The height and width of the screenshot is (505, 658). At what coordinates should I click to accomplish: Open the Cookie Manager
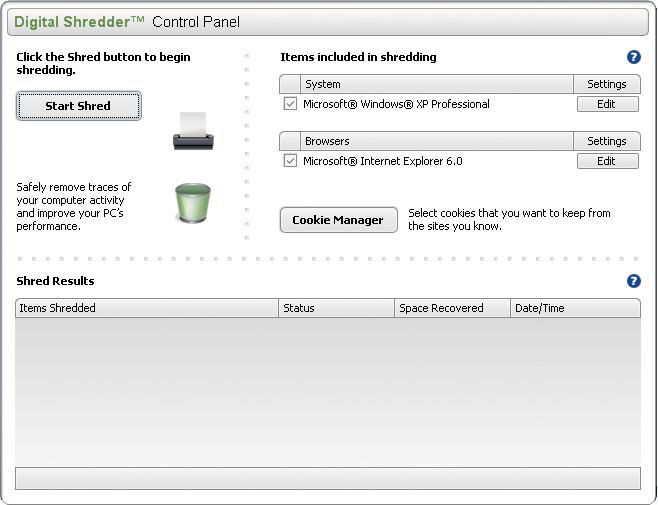click(x=338, y=220)
